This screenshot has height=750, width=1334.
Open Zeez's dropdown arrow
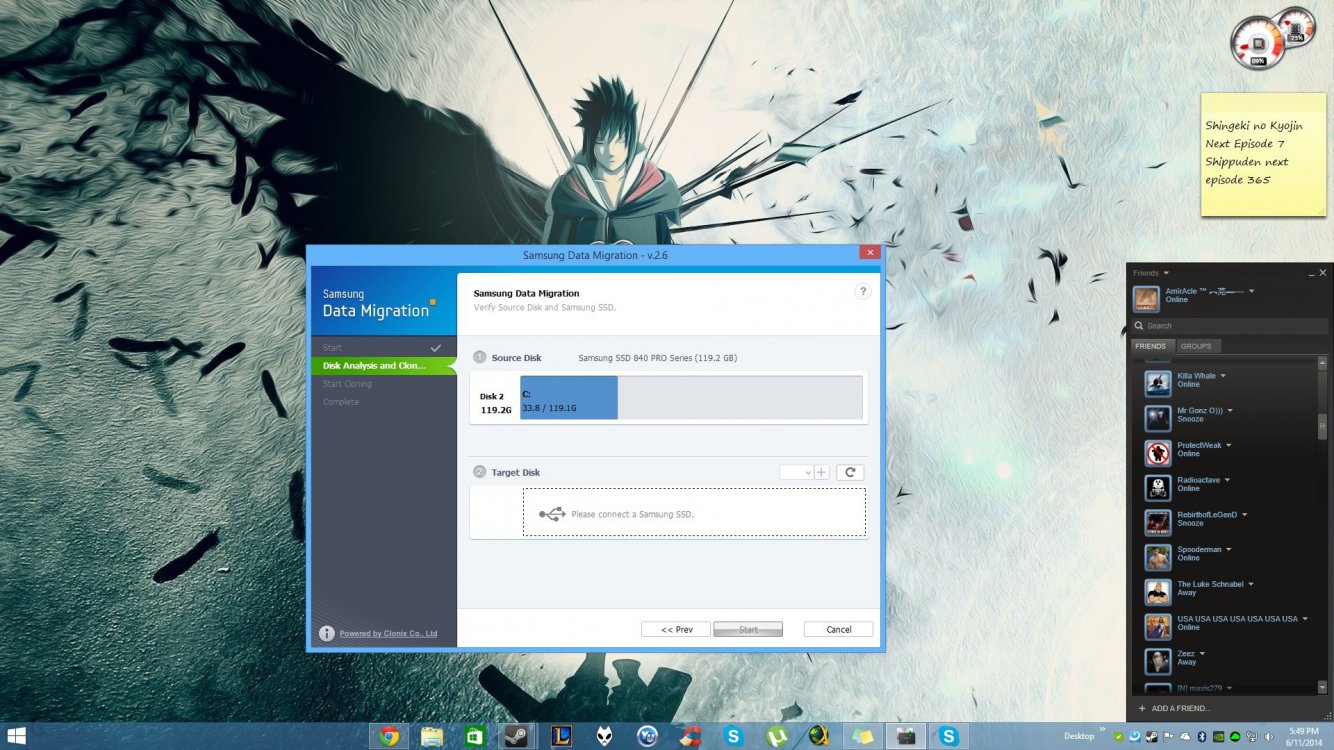point(1202,653)
